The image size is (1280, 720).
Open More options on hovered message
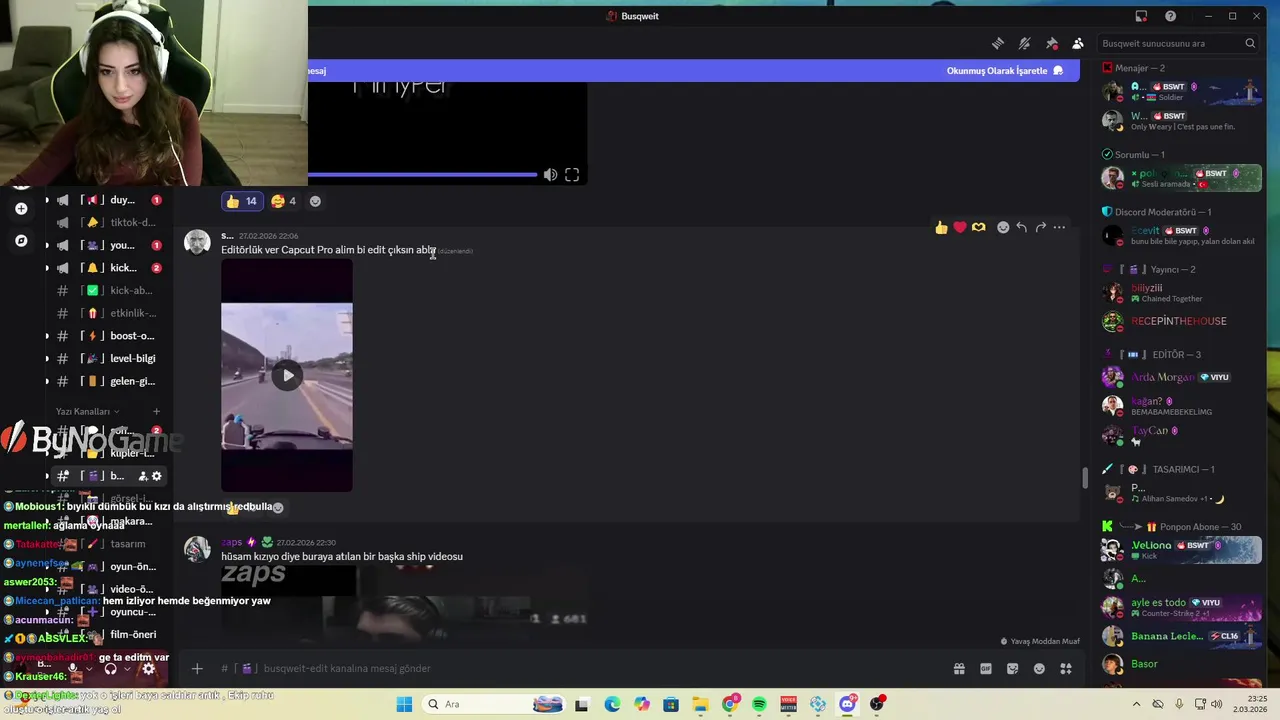tap(1060, 228)
